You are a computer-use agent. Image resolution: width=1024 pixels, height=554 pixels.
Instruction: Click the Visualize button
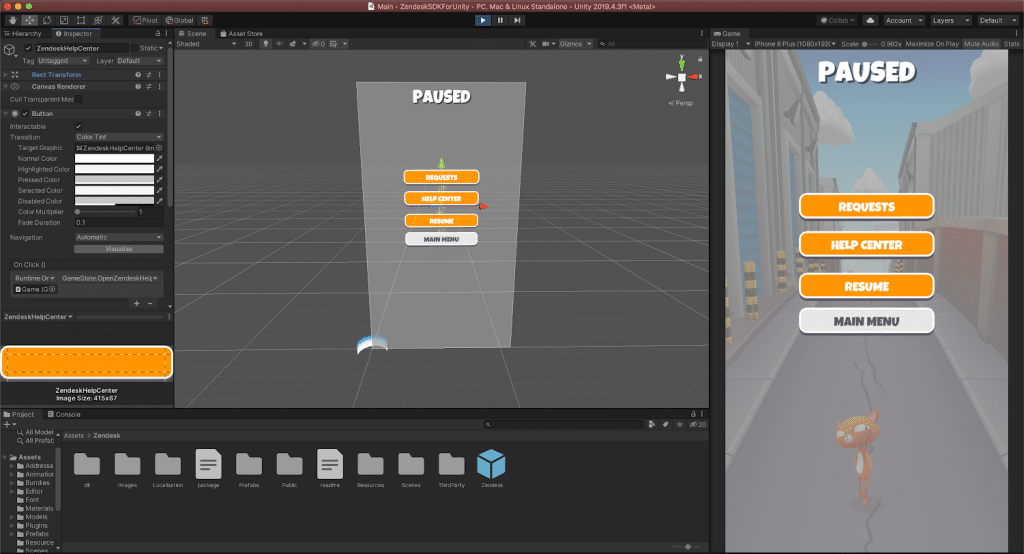coord(118,248)
